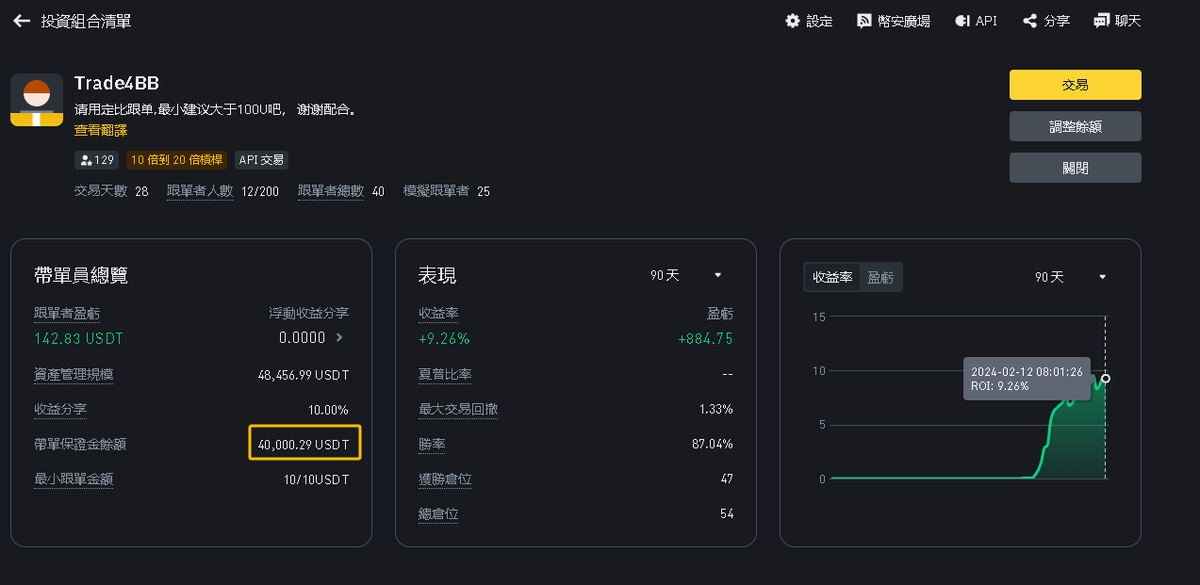
Task: Expand 浮動收益分享 chevron arrow
Action: (x=339, y=338)
